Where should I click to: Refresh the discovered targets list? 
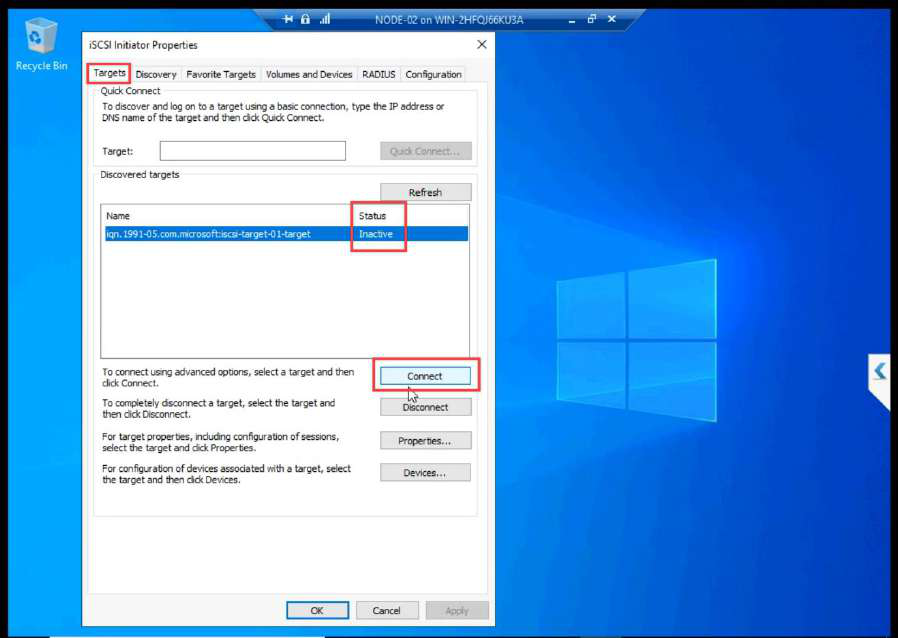coord(426,192)
